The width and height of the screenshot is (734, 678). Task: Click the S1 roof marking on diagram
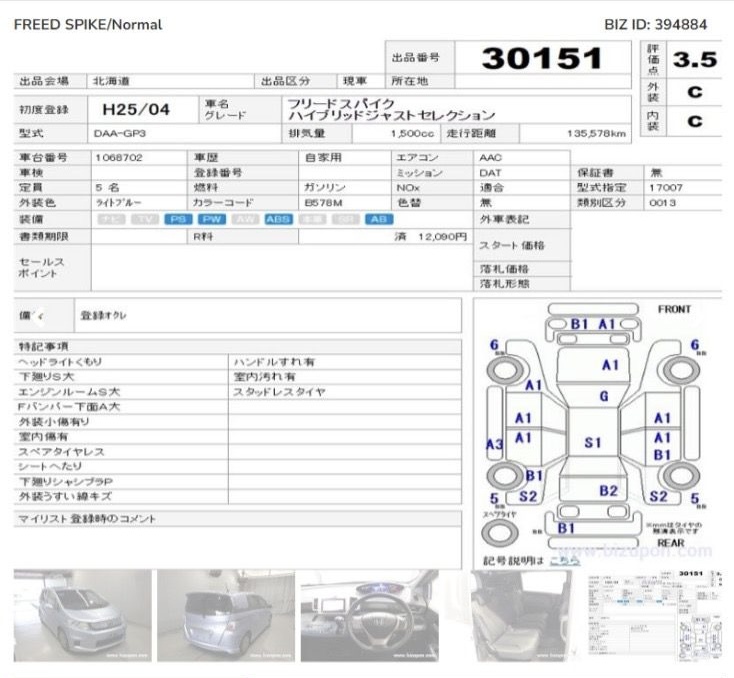click(x=593, y=442)
